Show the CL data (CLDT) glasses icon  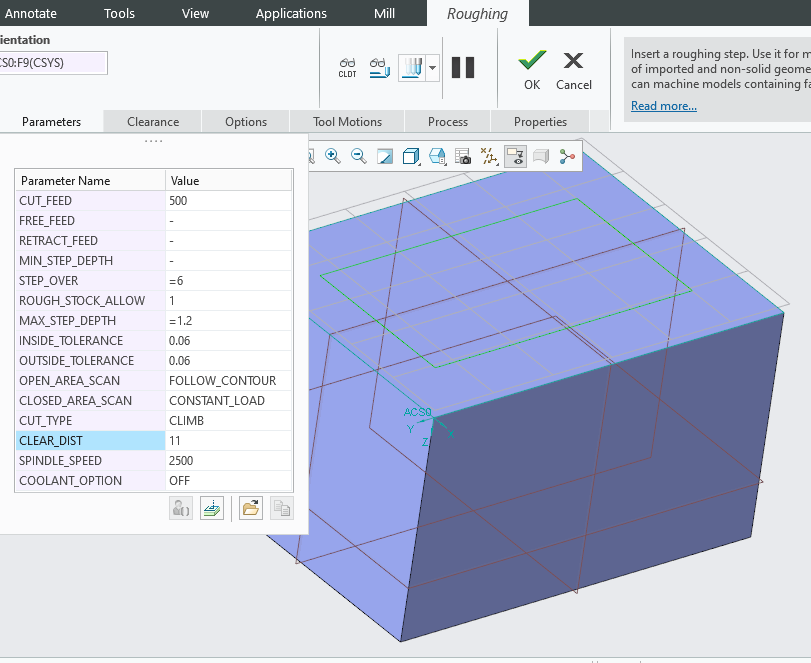click(x=347, y=68)
